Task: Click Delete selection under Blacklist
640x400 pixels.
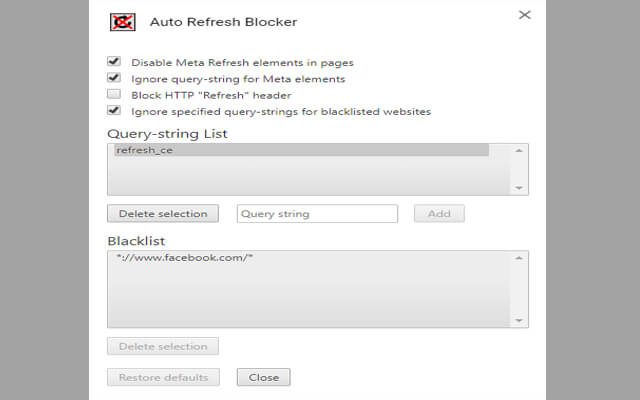Action: (x=162, y=346)
